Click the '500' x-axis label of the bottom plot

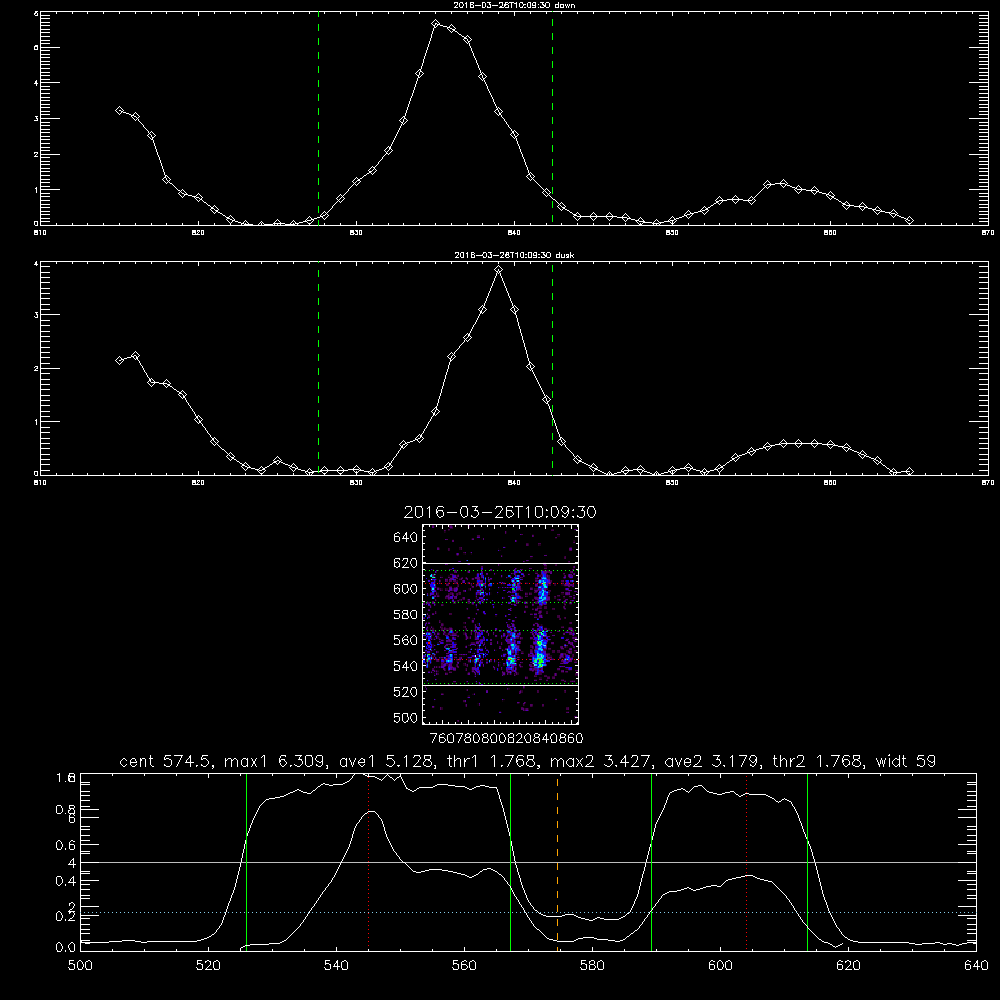click(x=80, y=966)
